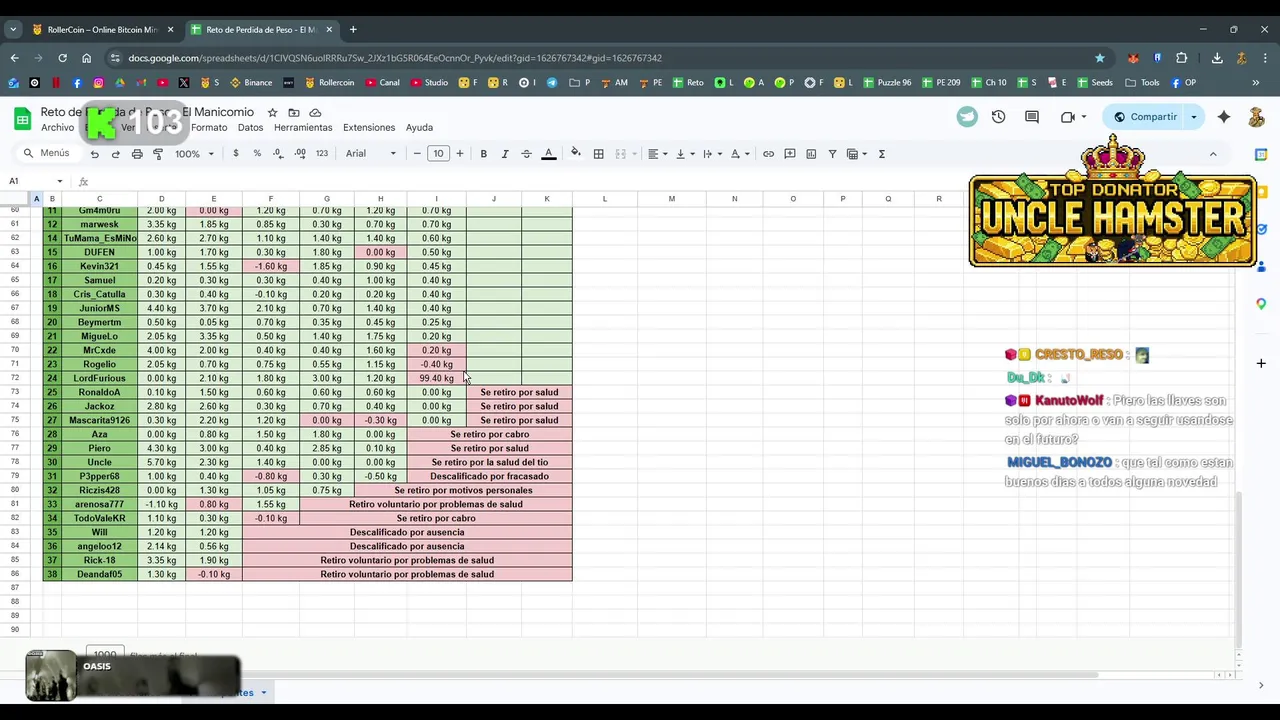Expand the Compartir share options arrow

(x=1193, y=117)
